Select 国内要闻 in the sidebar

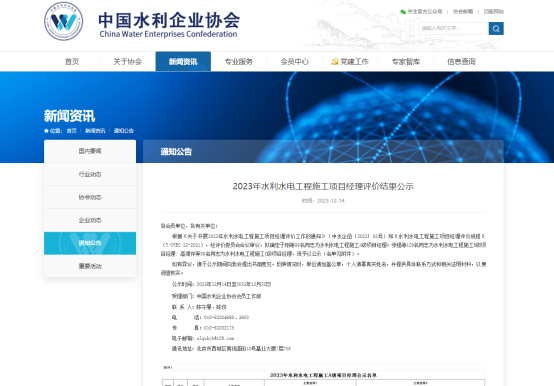point(90,151)
